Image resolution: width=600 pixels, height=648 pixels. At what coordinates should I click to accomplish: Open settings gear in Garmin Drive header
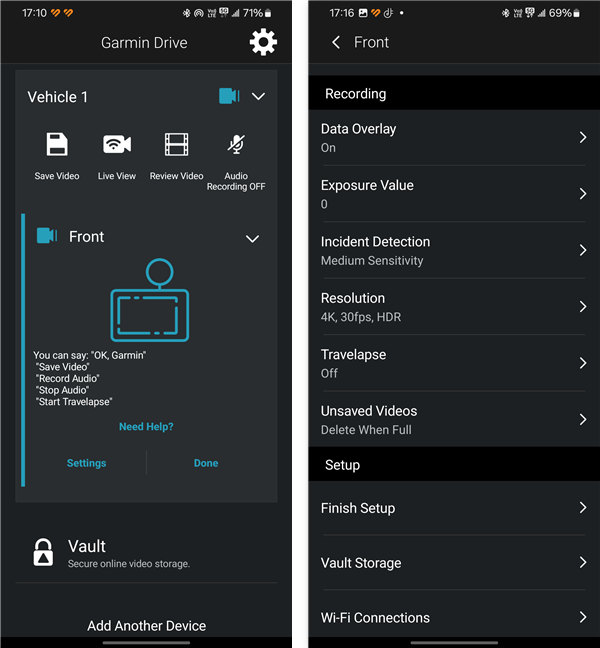(263, 42)
